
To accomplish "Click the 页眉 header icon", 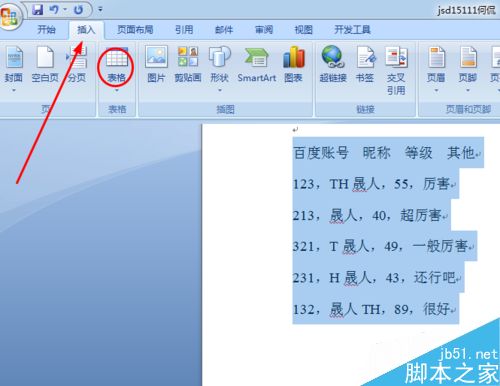I will (436, 57).
